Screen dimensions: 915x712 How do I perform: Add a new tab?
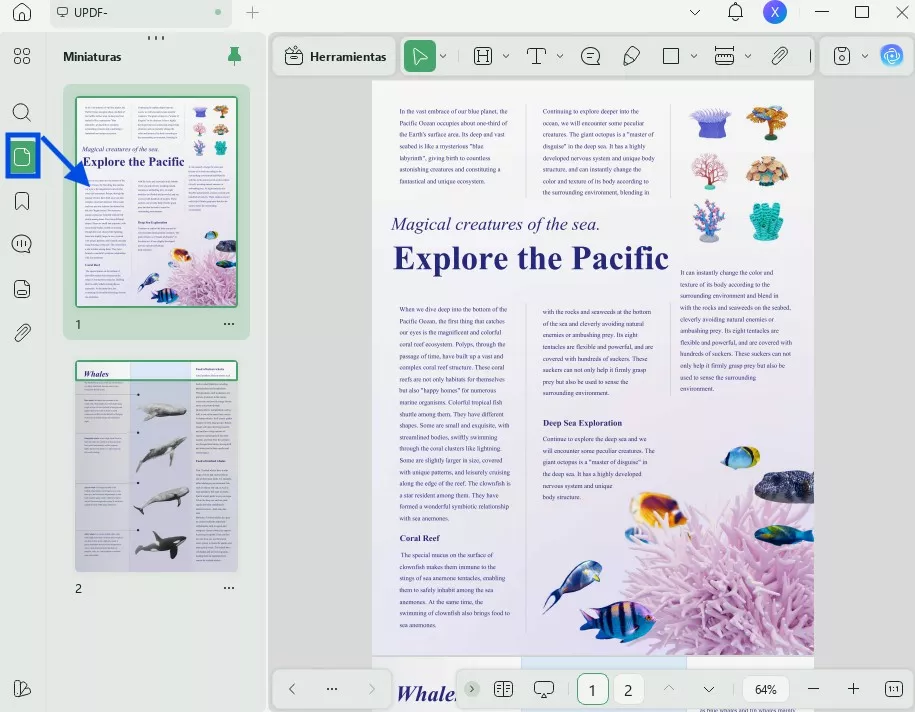point(252,13)
